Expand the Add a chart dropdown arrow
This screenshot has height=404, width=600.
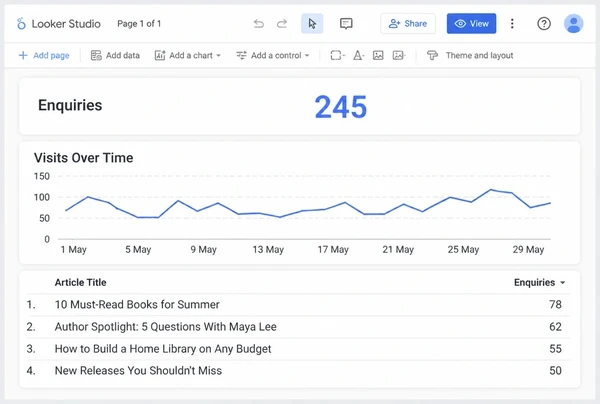click(x=218, y=55)
